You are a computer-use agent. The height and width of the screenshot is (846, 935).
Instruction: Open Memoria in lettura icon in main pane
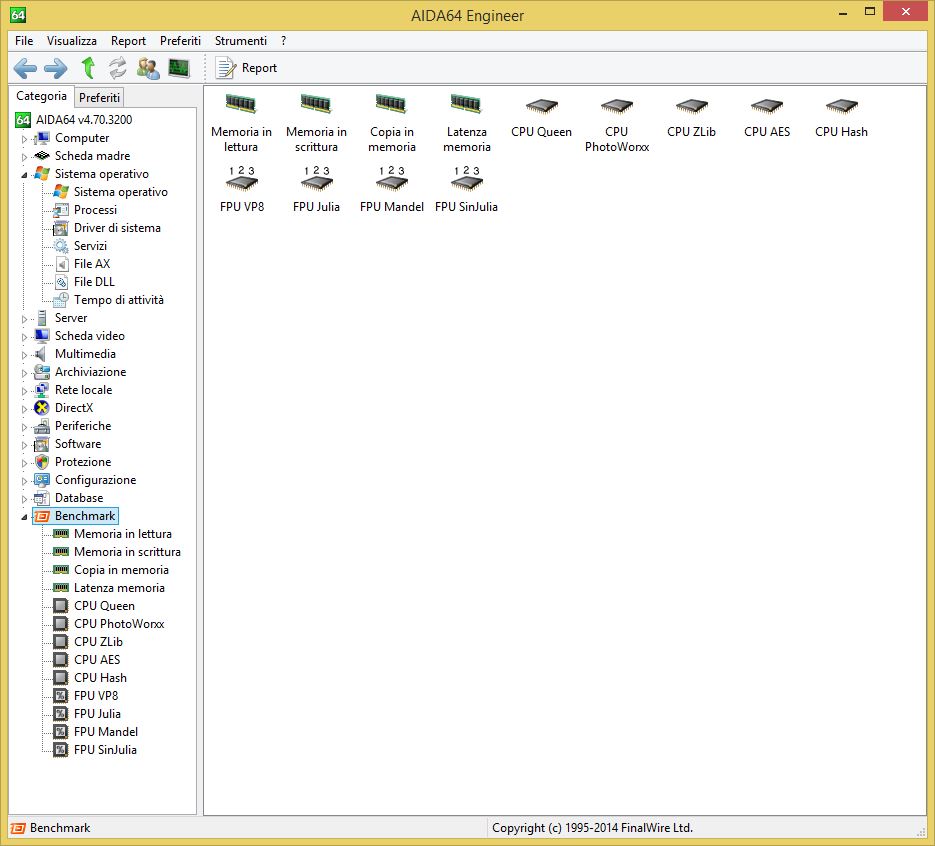click(241, 105)
